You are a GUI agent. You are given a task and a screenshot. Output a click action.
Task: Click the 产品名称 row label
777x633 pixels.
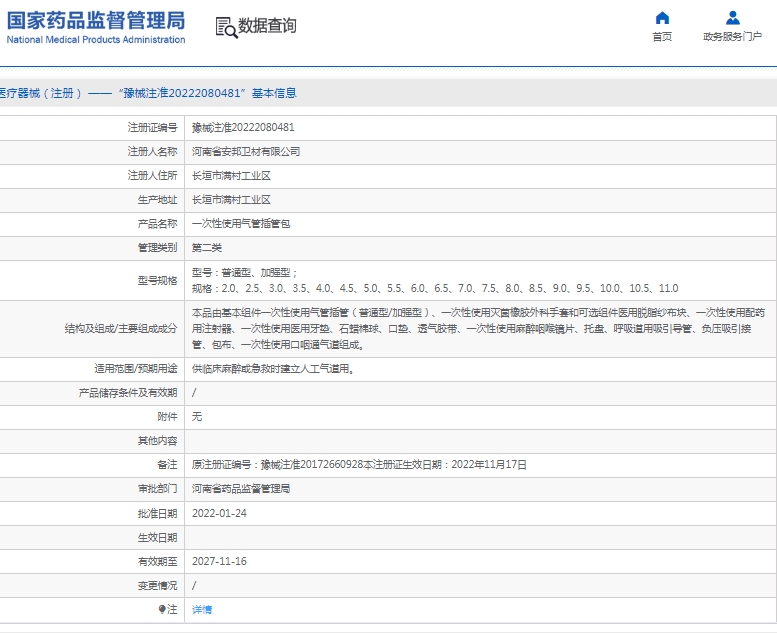157,224
